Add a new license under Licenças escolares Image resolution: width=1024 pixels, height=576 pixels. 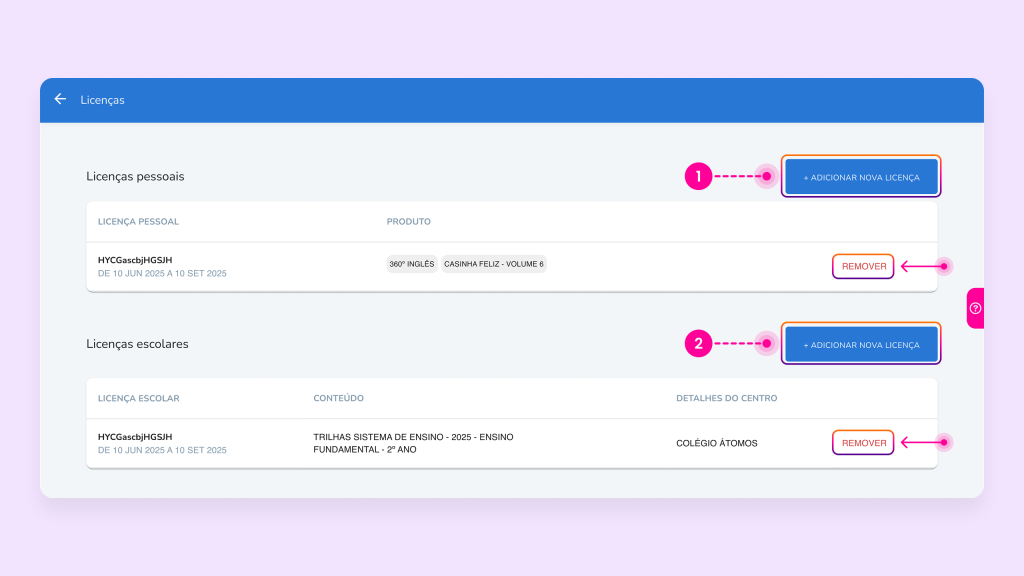click(861, 344)
